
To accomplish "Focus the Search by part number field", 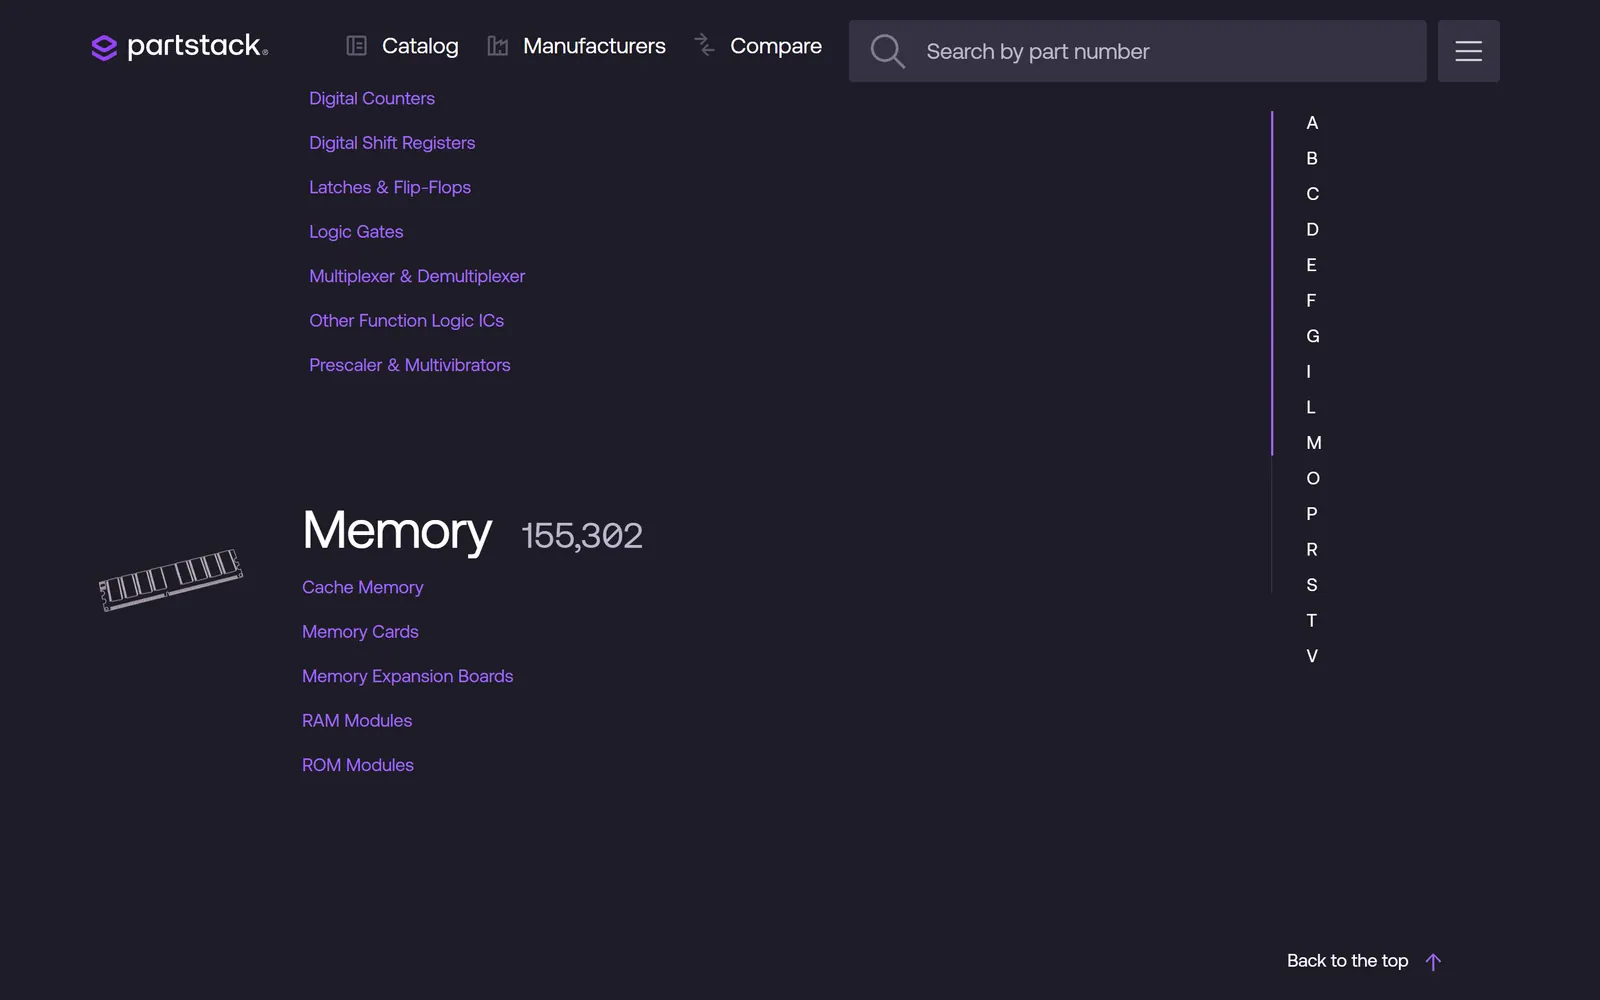I will click(1137, 51).
